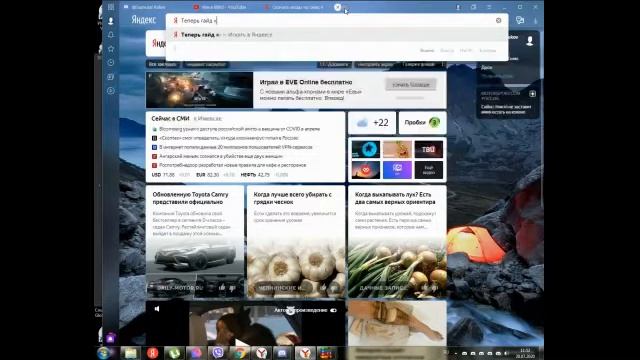The image size is (640, 360).
Task: Open red Yandex icon on taskbar
Action: (x=152, y=353)
